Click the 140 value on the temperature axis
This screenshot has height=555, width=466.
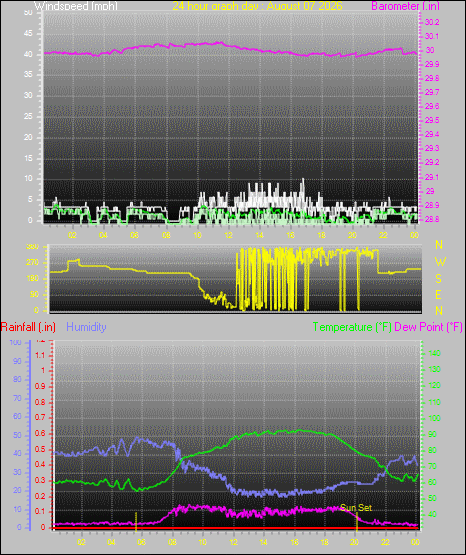tap(435, 353)
